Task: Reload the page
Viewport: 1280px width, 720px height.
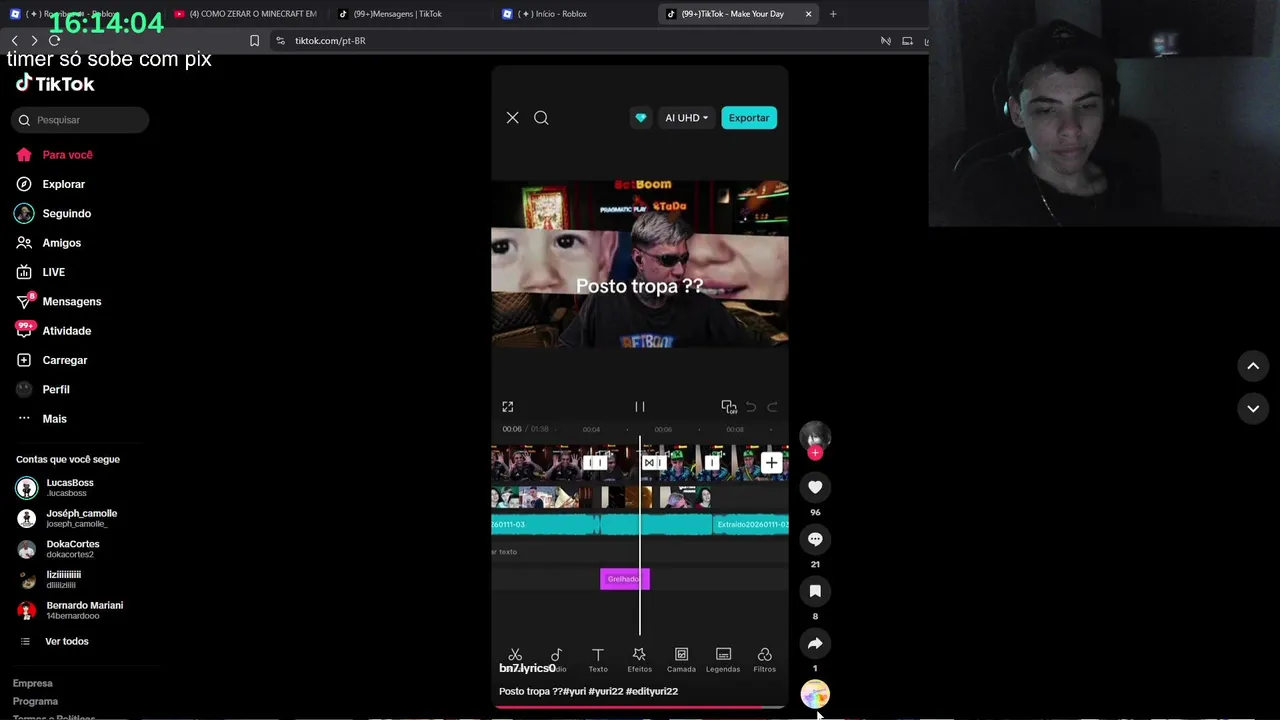Action: [x=54, y=41]
